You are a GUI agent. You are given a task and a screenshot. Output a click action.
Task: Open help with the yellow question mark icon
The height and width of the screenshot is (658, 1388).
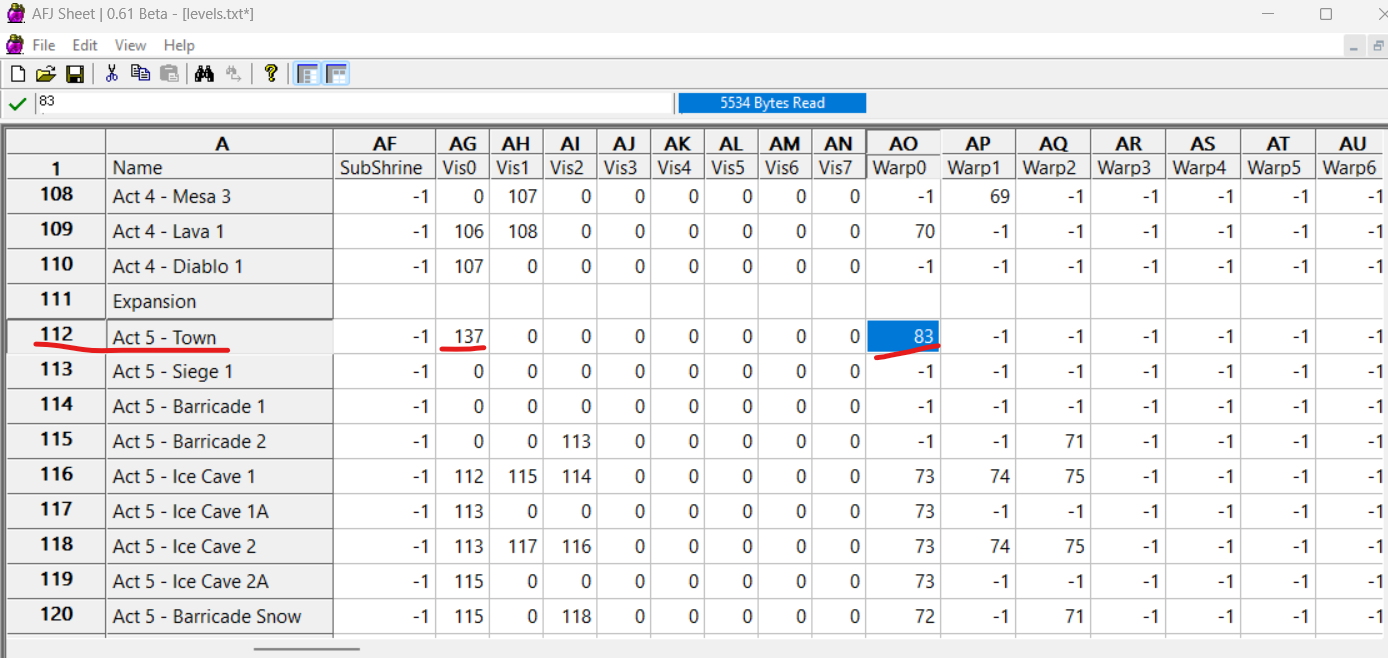pos(270,74)
